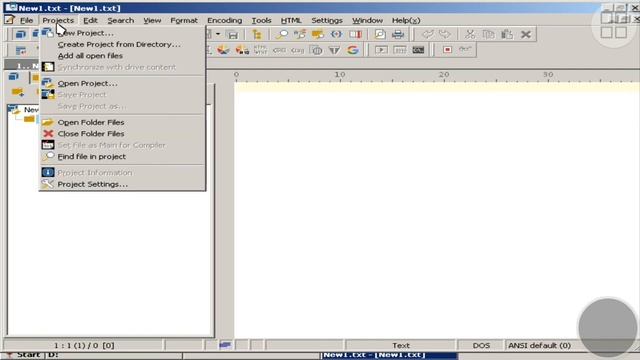Click the Copy icon in toolbar

488,34
